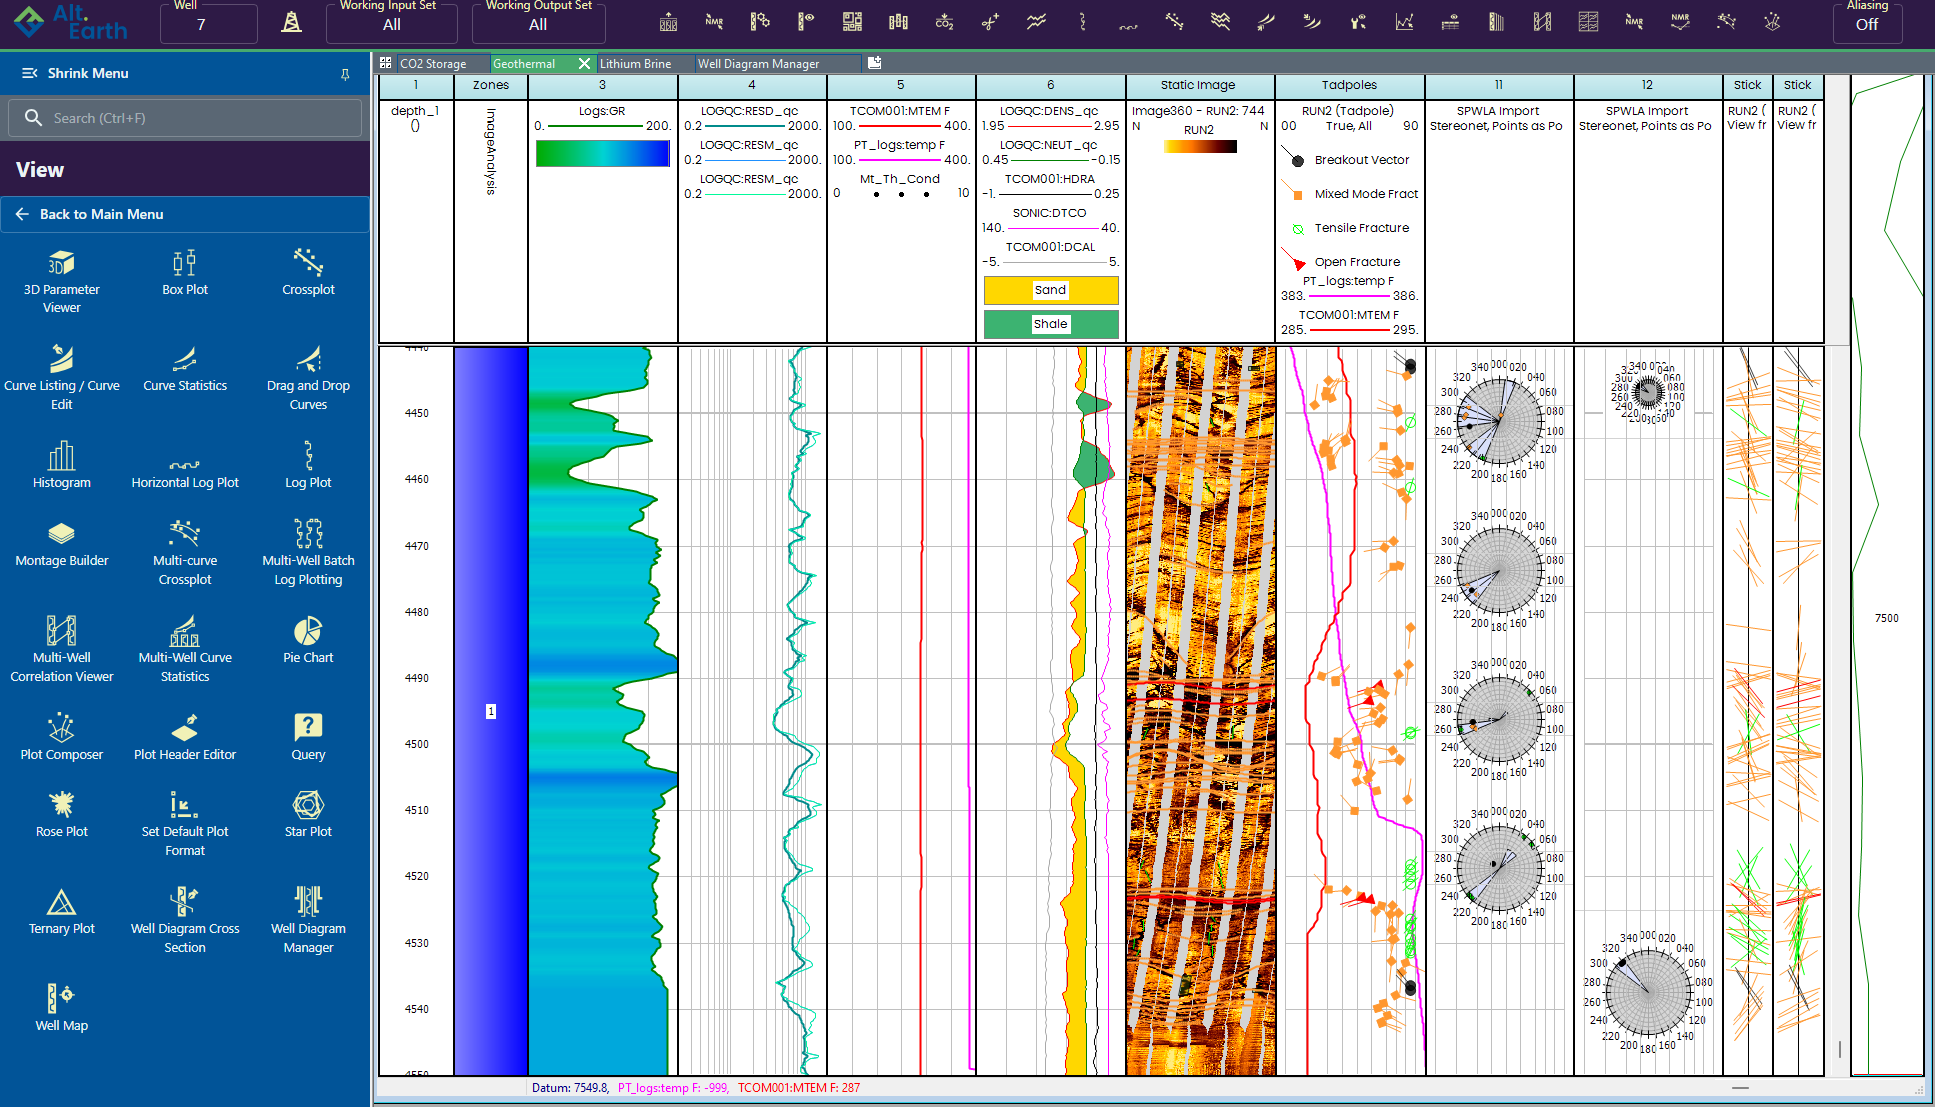
Task: Click the CO2 icon in top toolbar
Action: 944,22
